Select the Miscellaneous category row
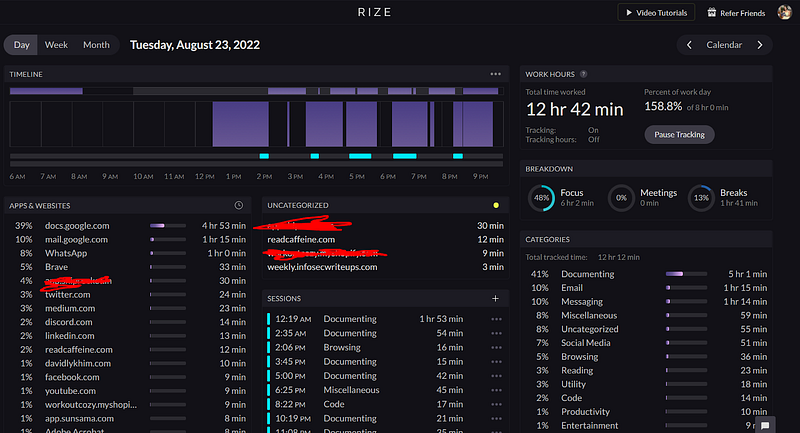The width and height of the screenshot is (800, 433). 646,315
